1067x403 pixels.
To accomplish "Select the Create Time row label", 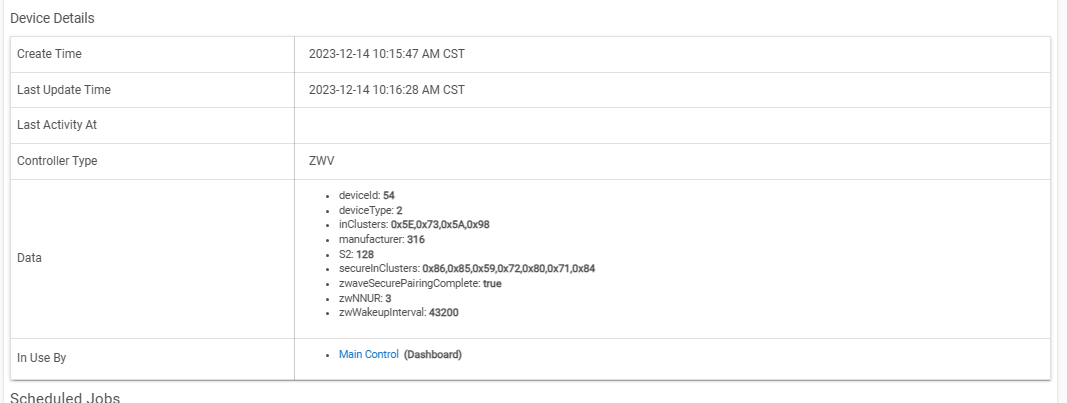I will pos(50,54).
